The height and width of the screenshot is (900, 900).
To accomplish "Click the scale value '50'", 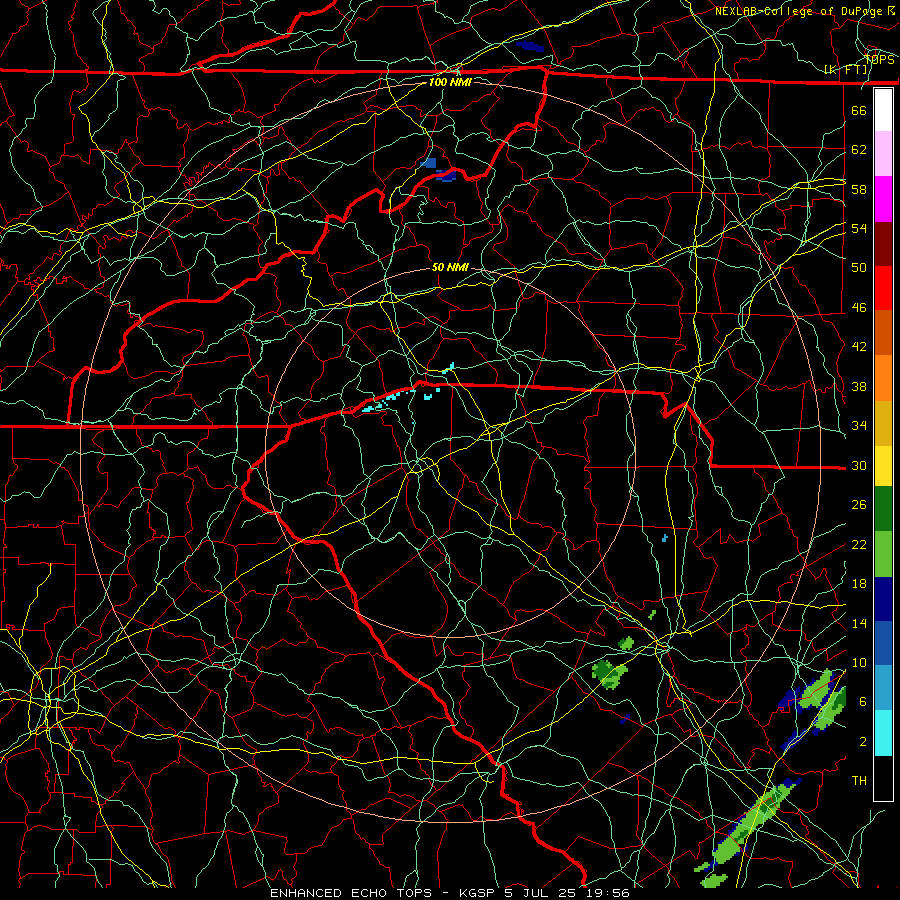I will 859,268.
